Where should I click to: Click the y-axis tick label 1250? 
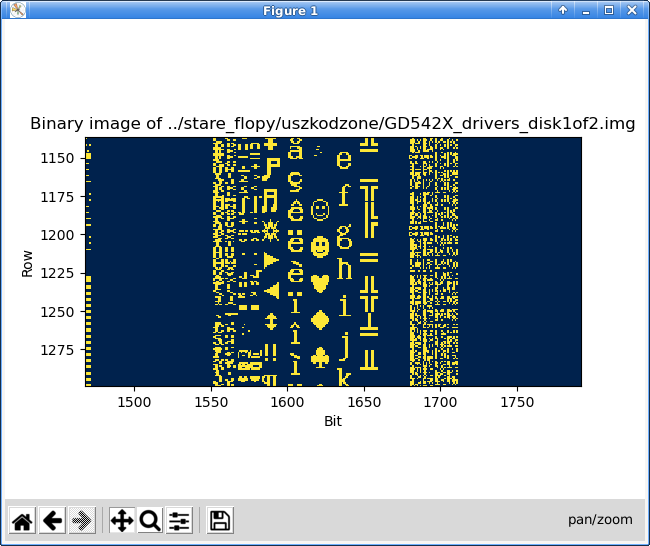point(57,312)
